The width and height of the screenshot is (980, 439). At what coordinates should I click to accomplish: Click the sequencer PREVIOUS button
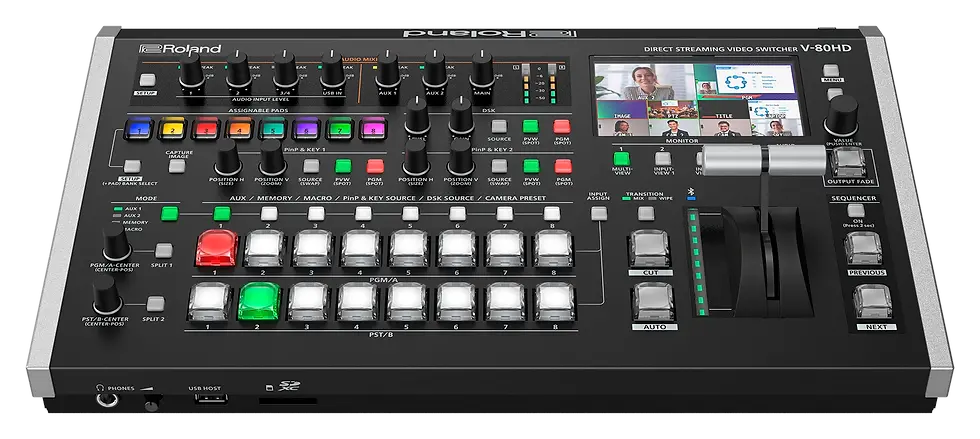click(864, 250)
